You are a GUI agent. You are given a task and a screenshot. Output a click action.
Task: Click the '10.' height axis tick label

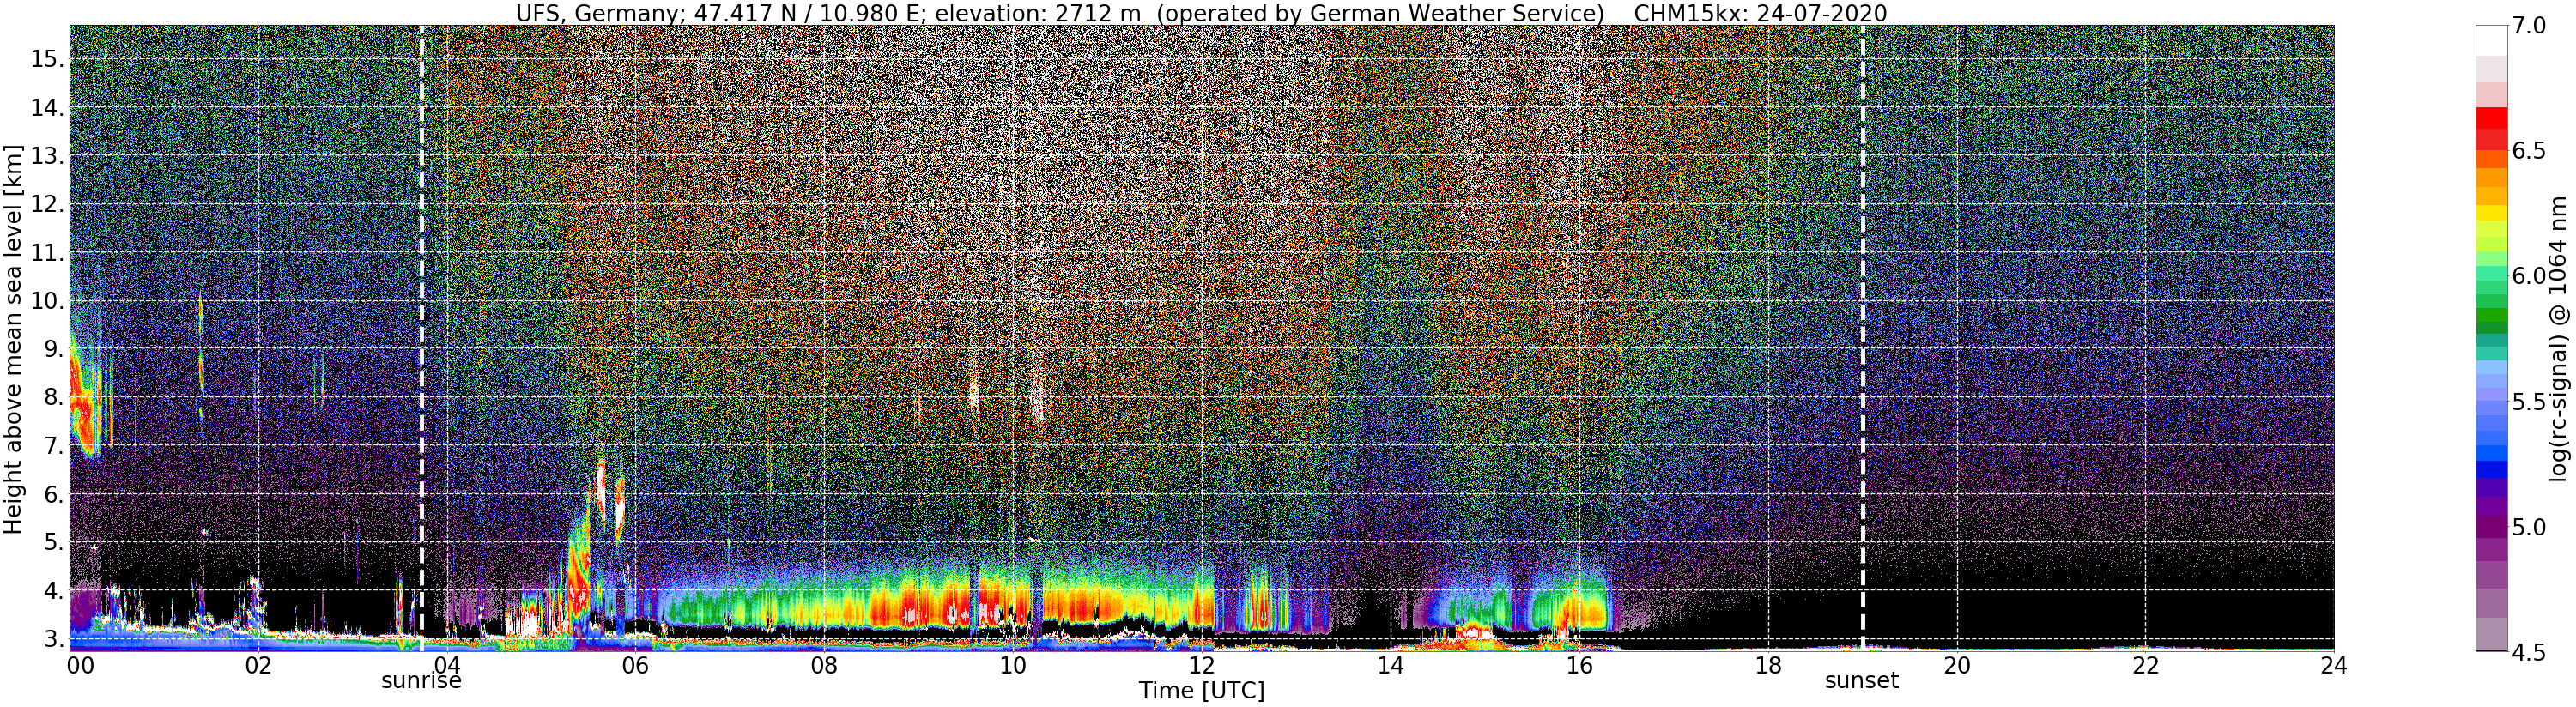47,301
